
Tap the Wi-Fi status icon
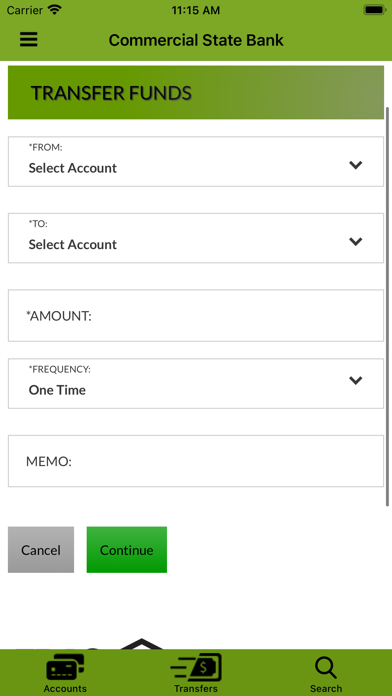click(x=55, y=10)
